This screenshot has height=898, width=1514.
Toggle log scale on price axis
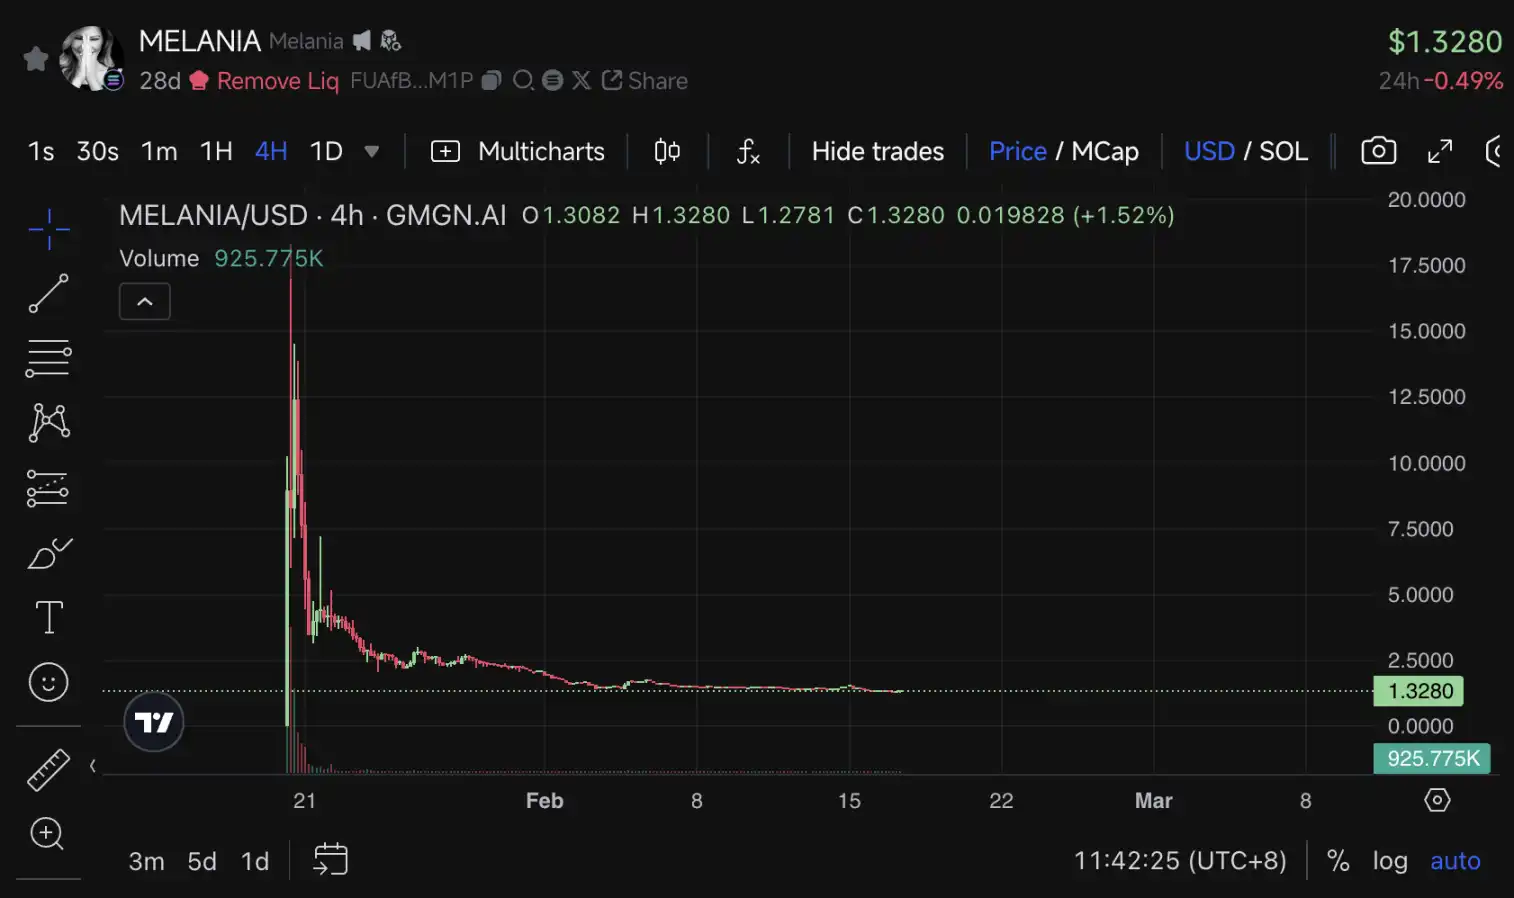pyautogui.click(x=1389, y=861)
